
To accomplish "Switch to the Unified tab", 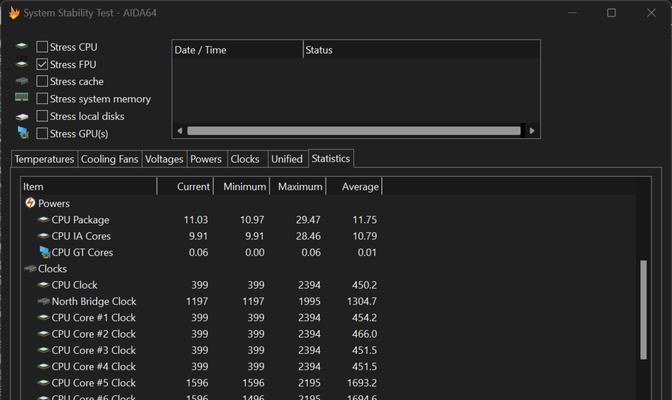I will click(287, 159).
